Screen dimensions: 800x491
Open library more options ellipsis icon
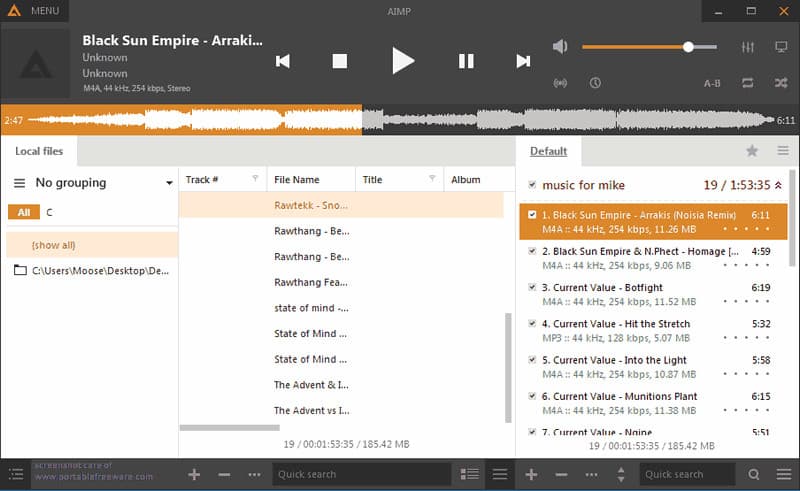pyautogui.click(x=254, y=475)
